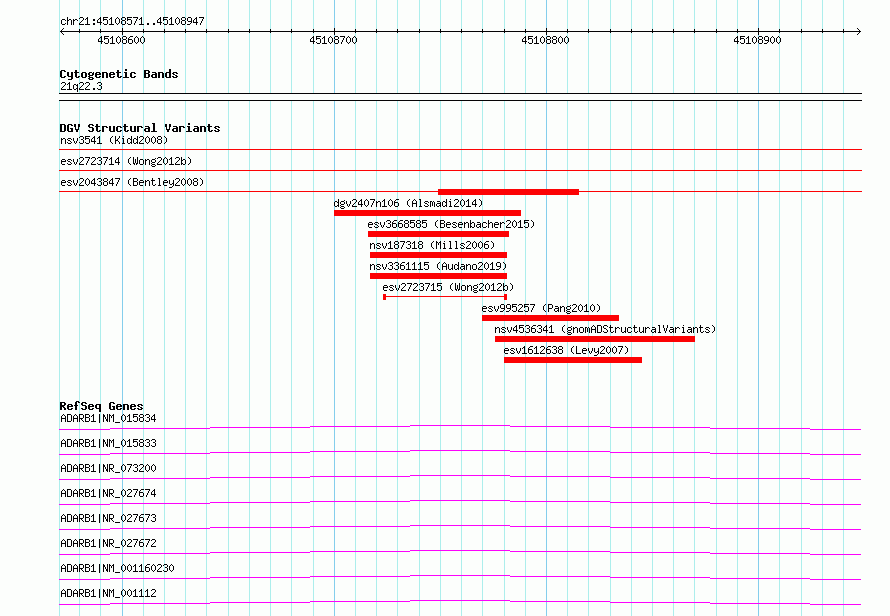Click the Cytogenetic Bands track title
This screenshot has width=890, height=616.
click(119, 74)
